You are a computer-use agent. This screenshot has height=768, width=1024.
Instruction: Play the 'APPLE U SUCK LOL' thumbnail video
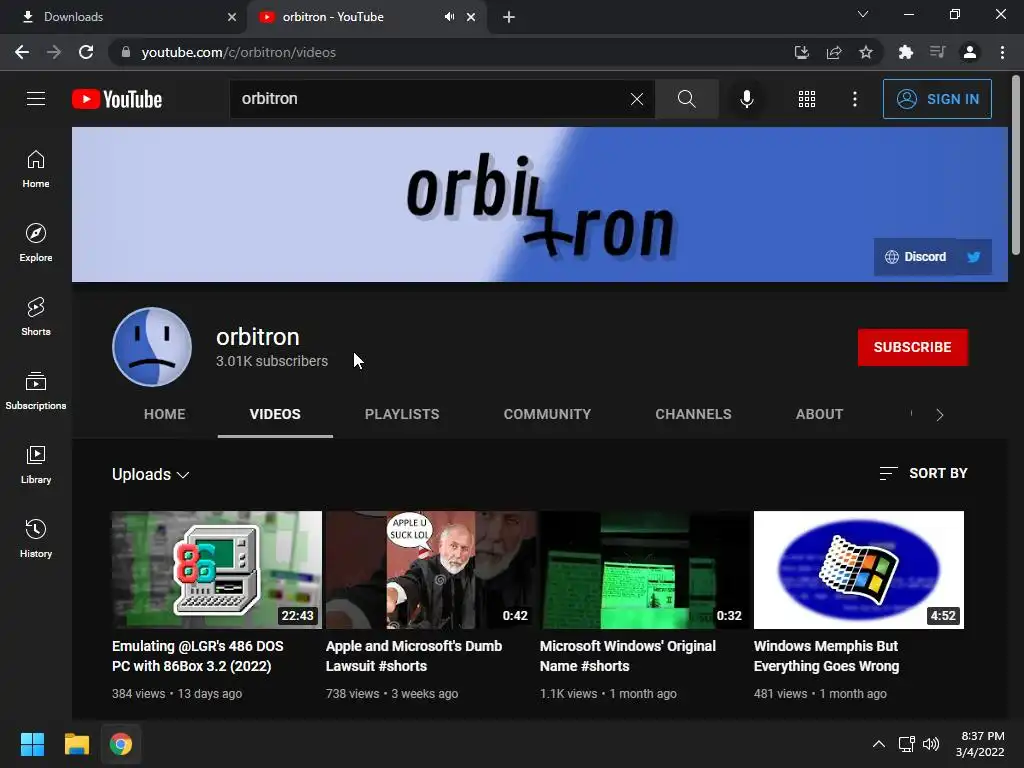click(431, 569)
